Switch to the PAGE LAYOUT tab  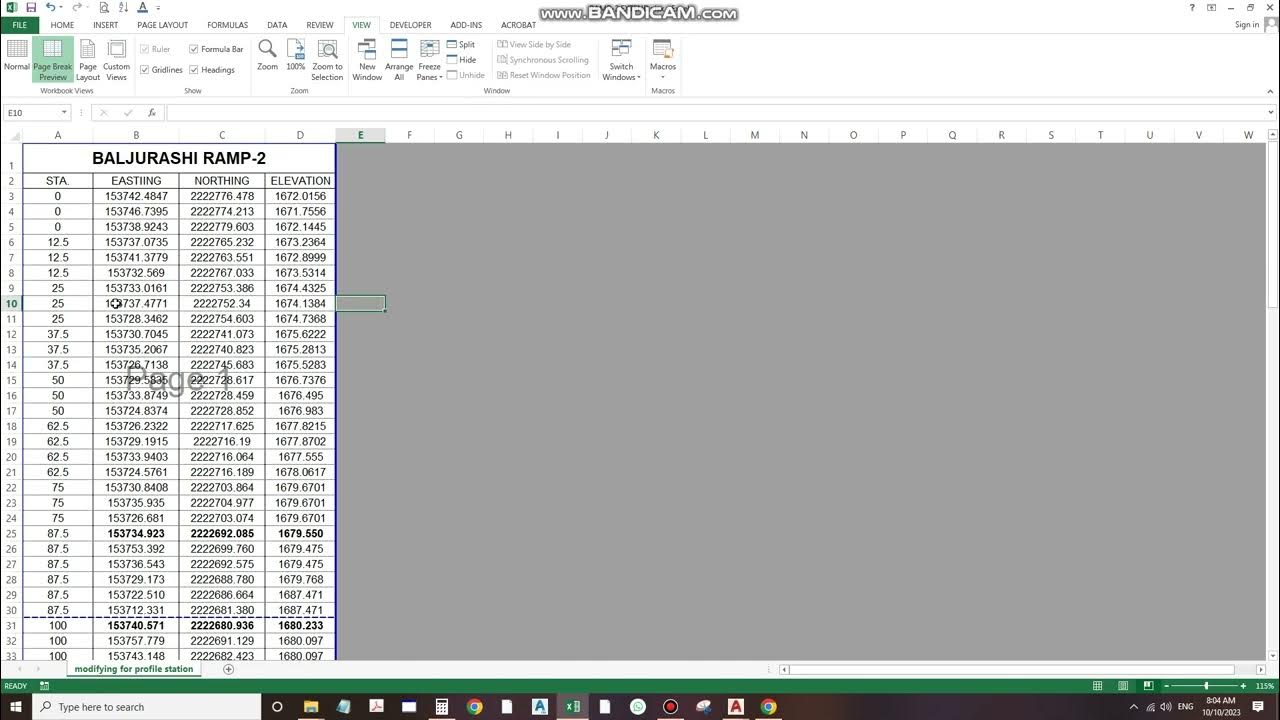[162, 25]
